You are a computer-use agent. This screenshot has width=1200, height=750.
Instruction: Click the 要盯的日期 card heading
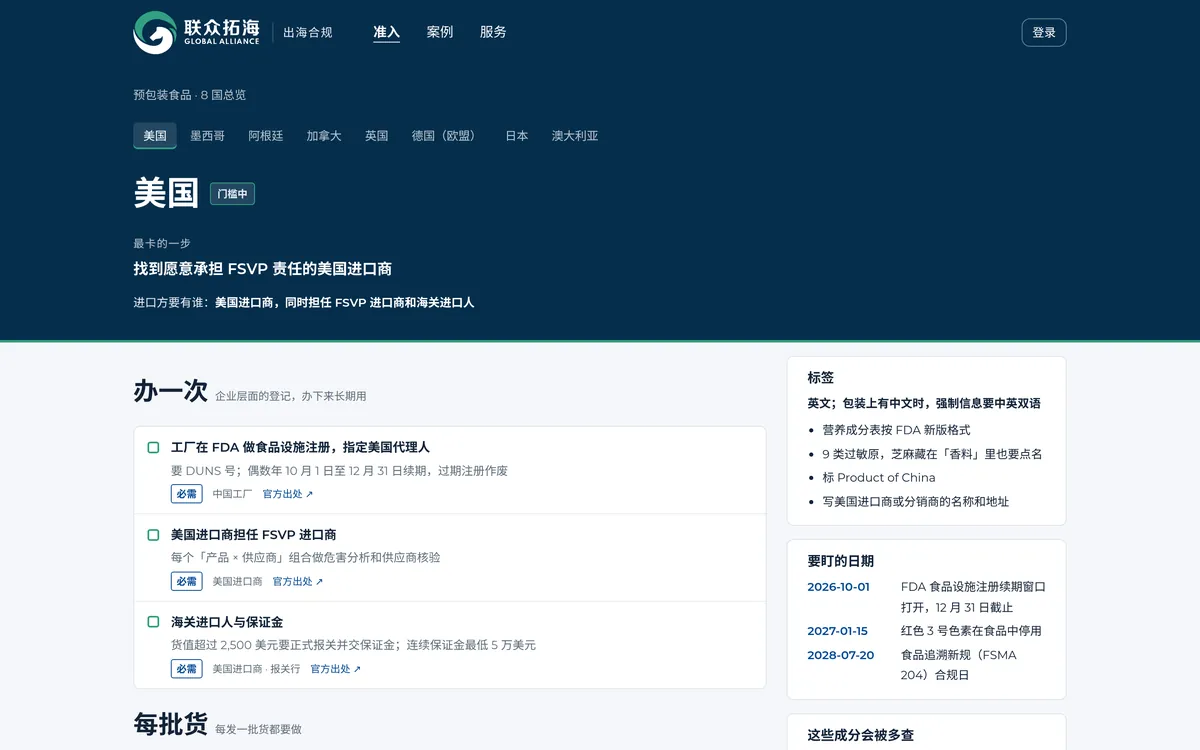coord(841,561)
